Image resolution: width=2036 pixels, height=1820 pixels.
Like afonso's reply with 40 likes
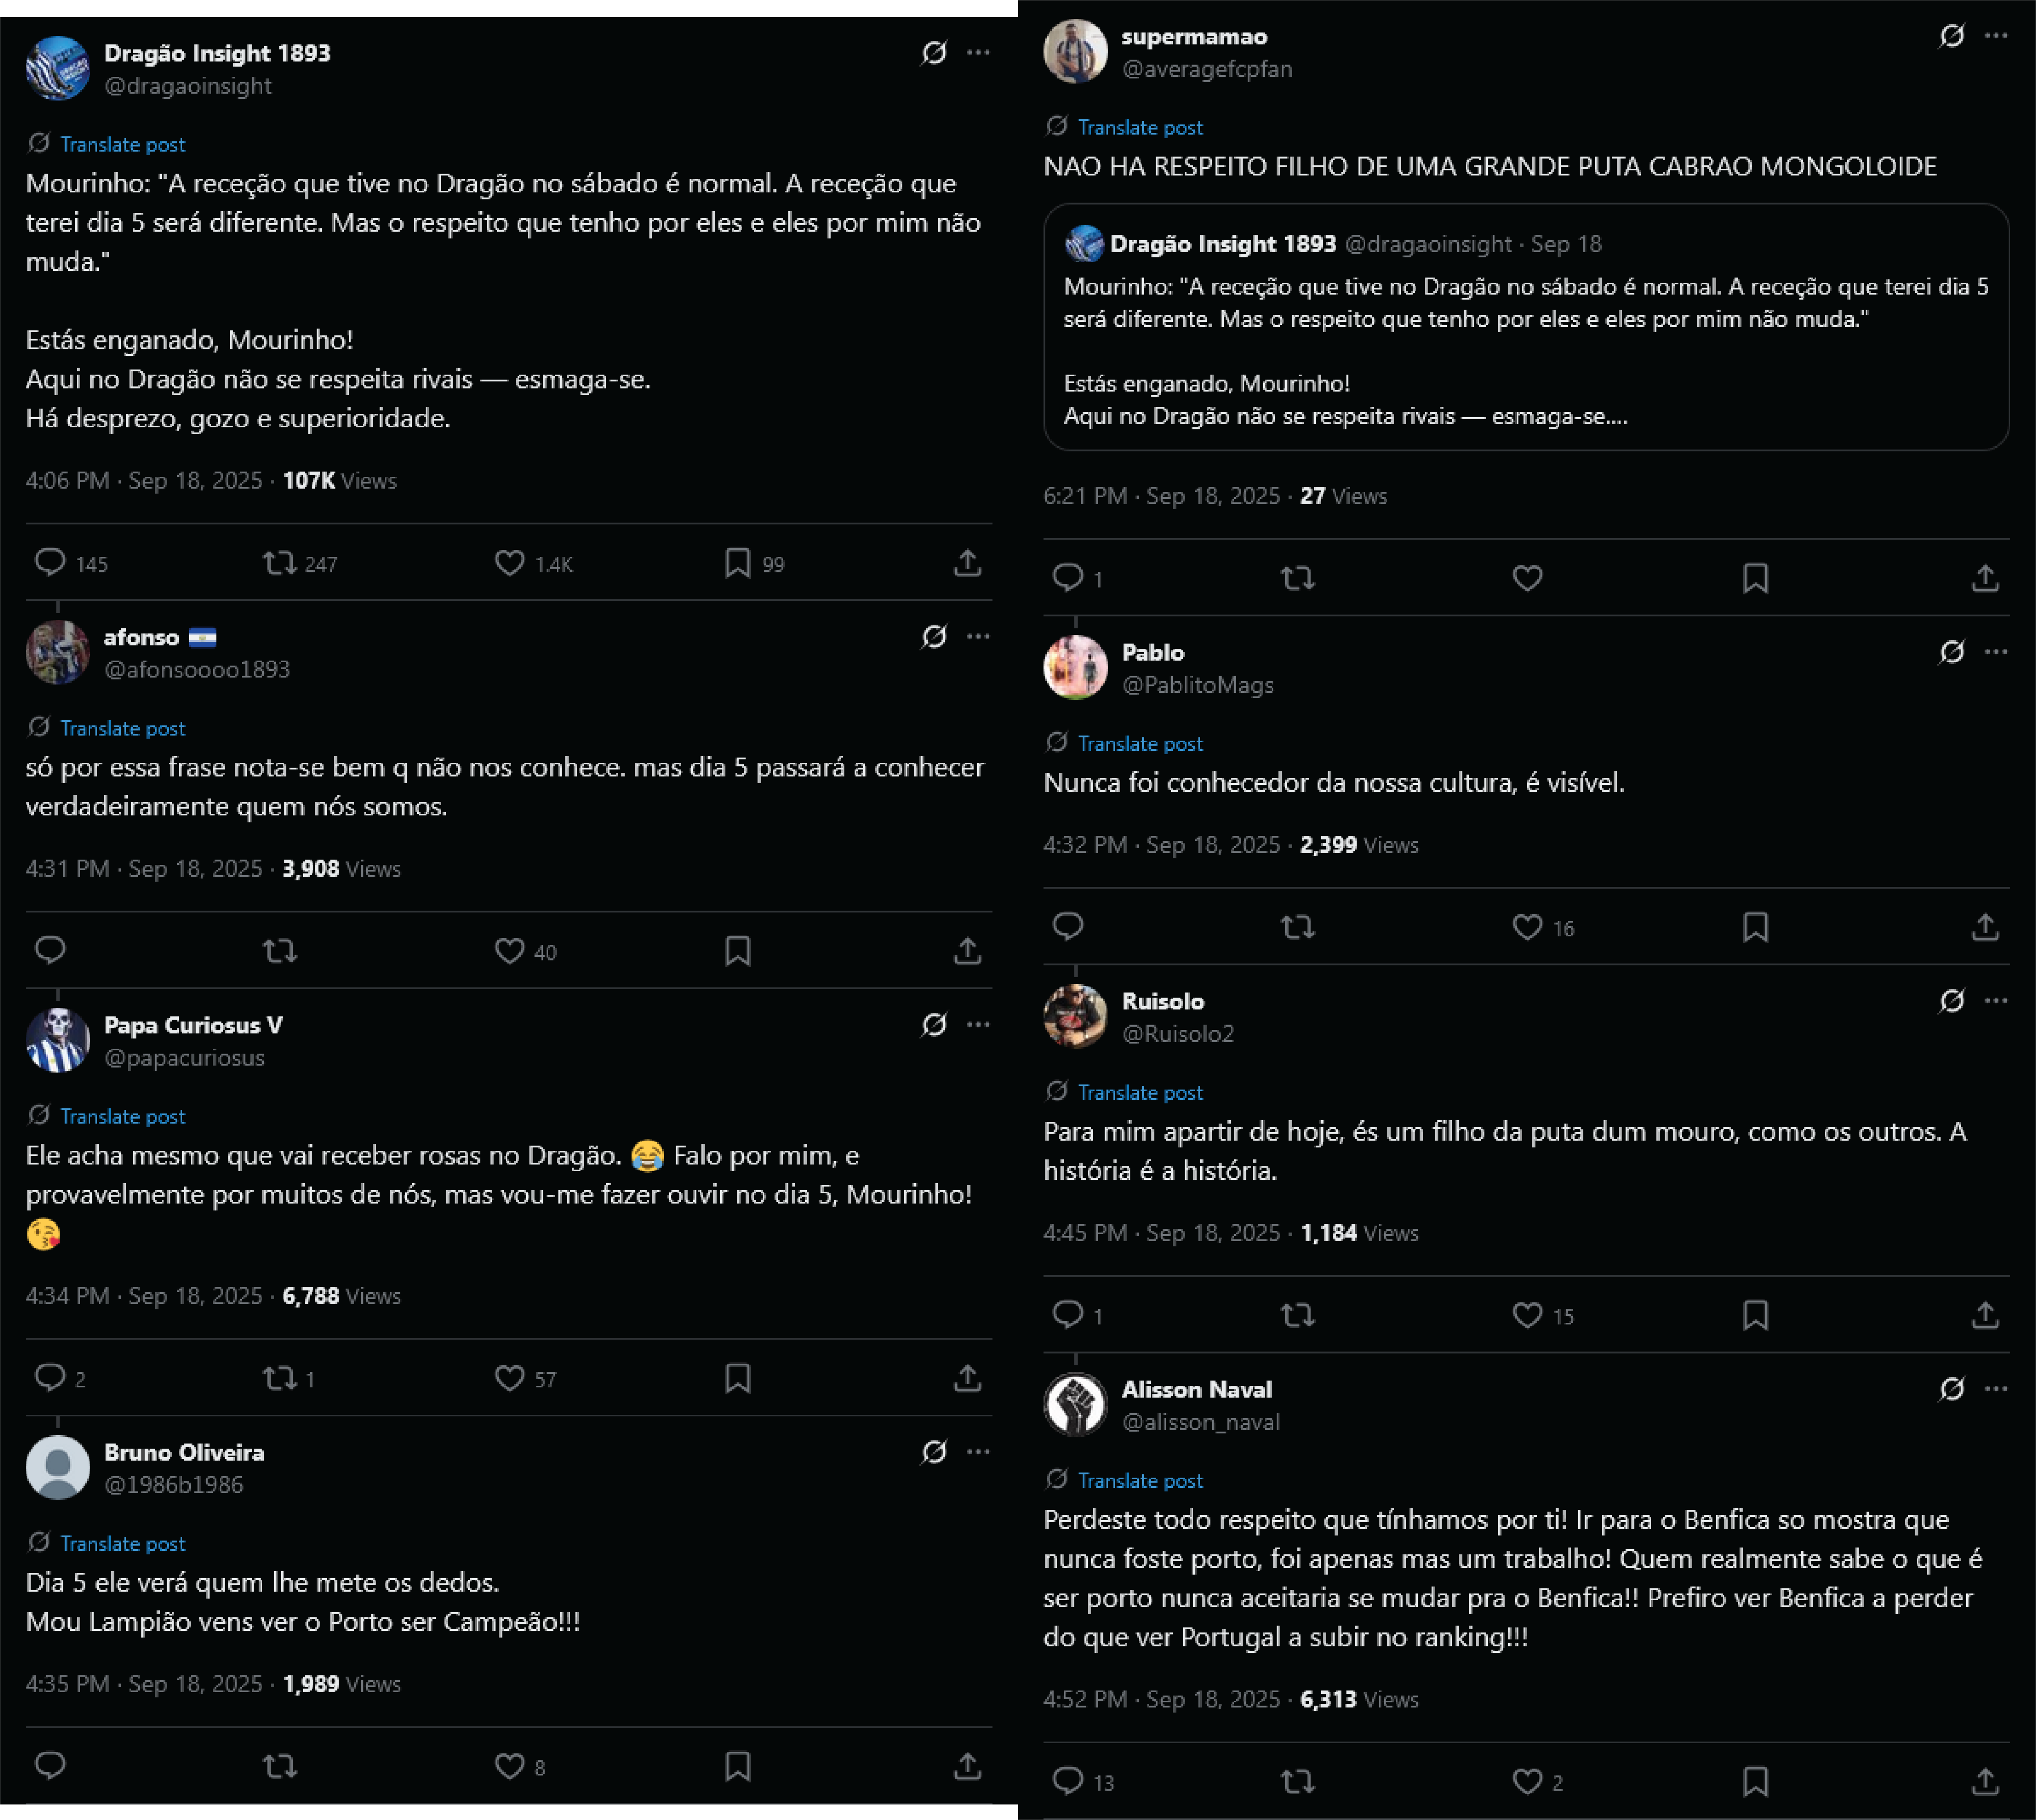coord(509,951)
